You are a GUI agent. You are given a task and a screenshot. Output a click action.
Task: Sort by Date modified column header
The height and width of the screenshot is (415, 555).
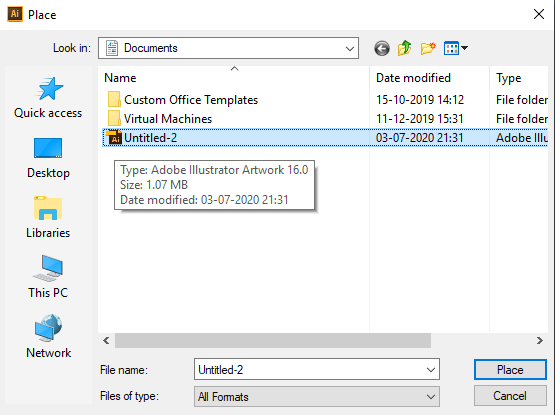429,78
